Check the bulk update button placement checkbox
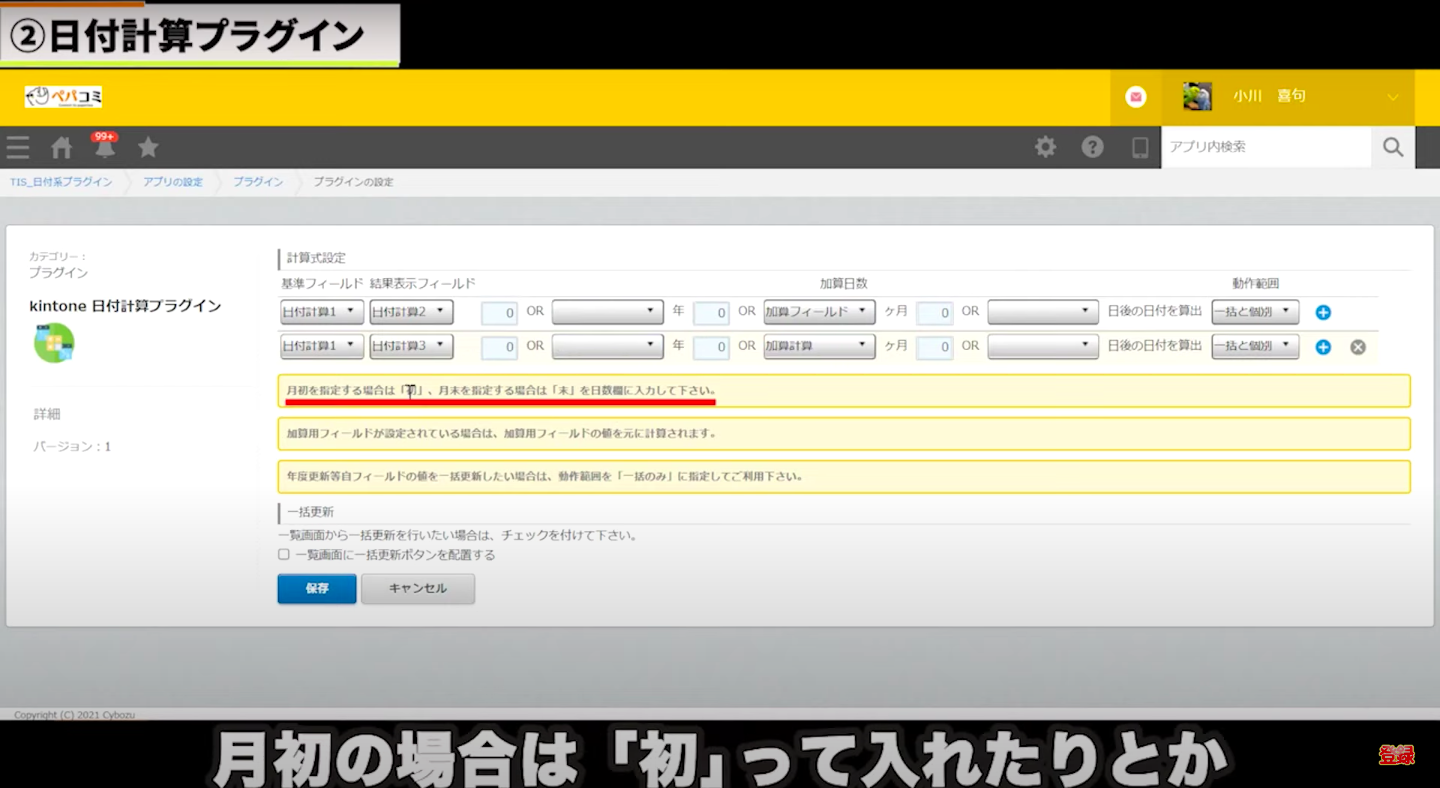Viewport: 1440px width, 788px height. click(284, 554)
